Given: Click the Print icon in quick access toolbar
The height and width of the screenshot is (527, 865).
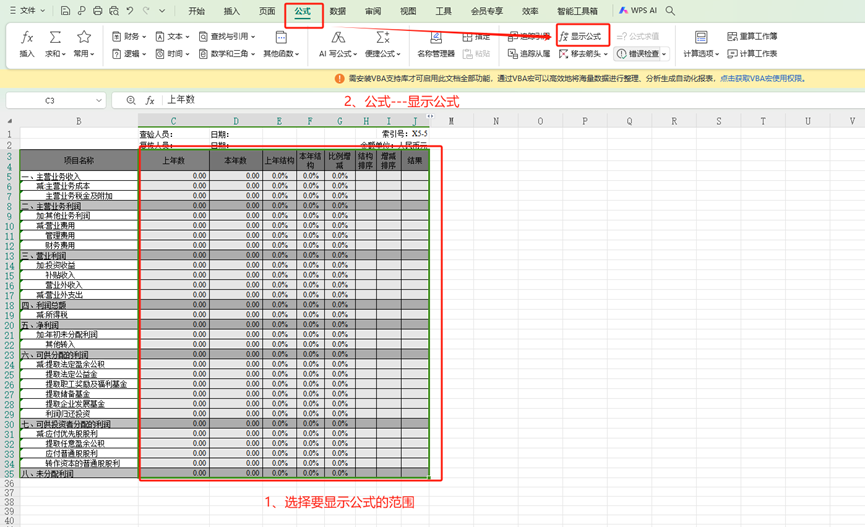Looking at the screenshot, I should click(98, 10).
